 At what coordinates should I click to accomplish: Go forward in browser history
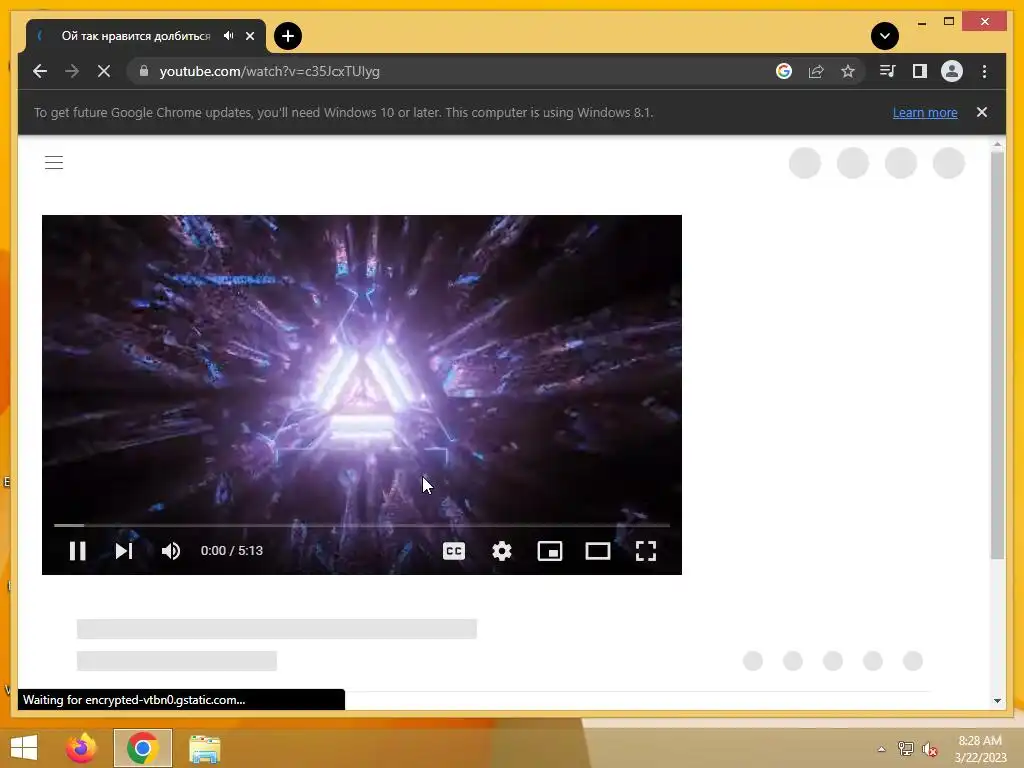72,71
